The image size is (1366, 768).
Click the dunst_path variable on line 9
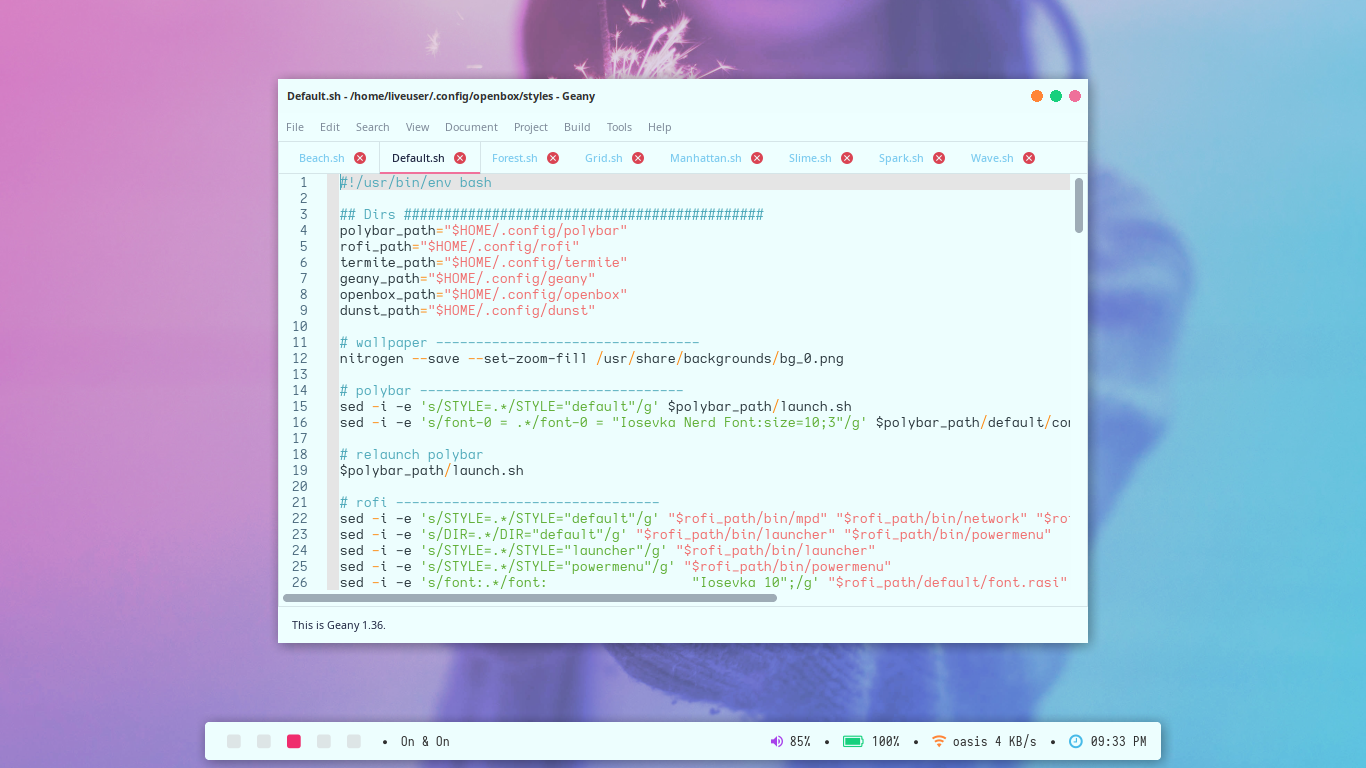coord(379,310)
